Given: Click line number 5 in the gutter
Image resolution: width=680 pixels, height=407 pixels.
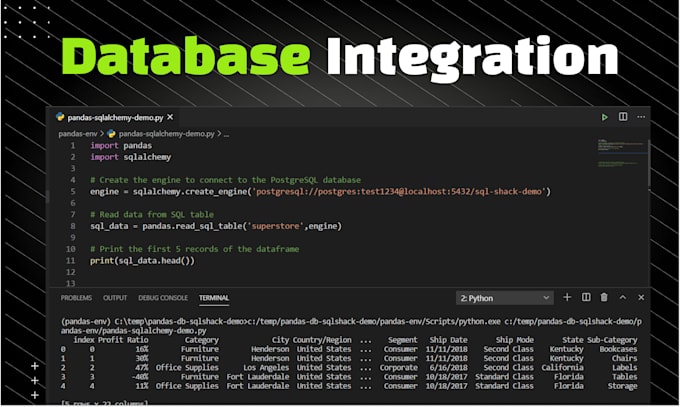Looking at the screenshot, I should coord(72,191).
